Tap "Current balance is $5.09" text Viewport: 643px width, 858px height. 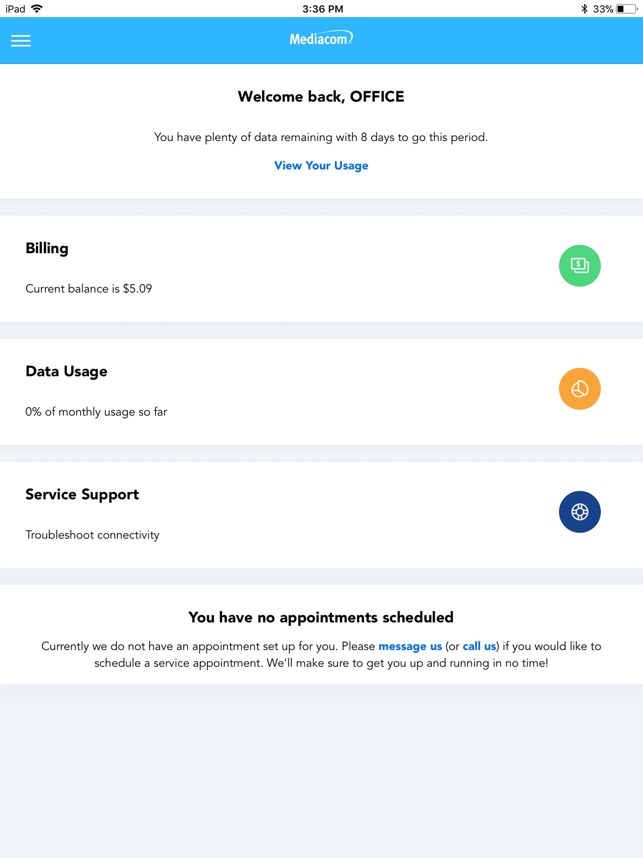click(89, 289)
